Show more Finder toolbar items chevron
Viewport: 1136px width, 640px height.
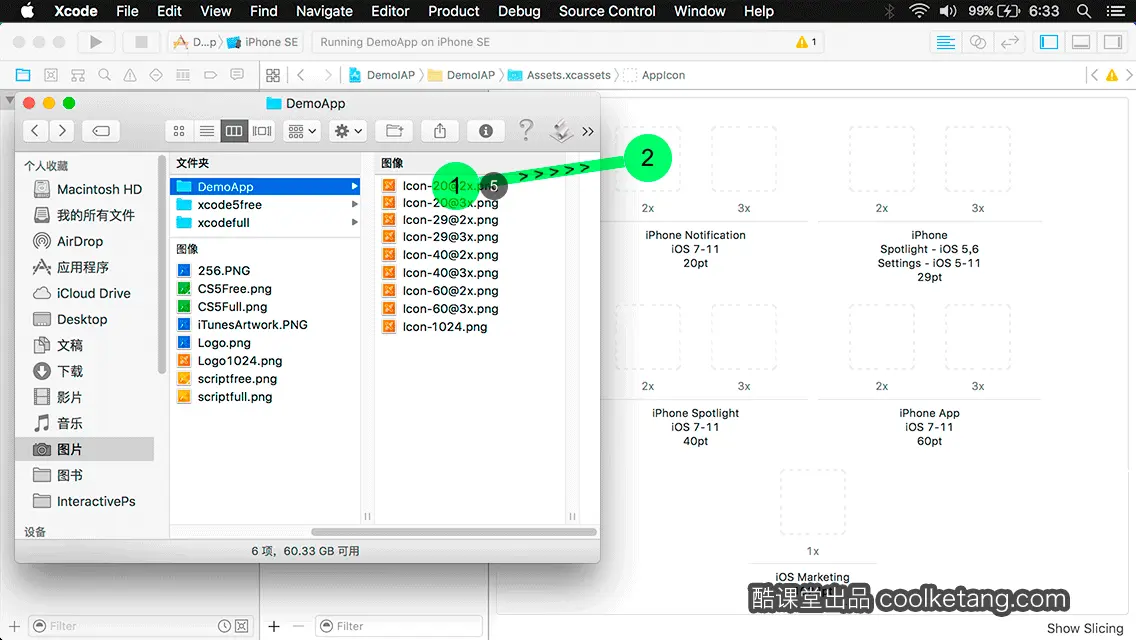588,131
